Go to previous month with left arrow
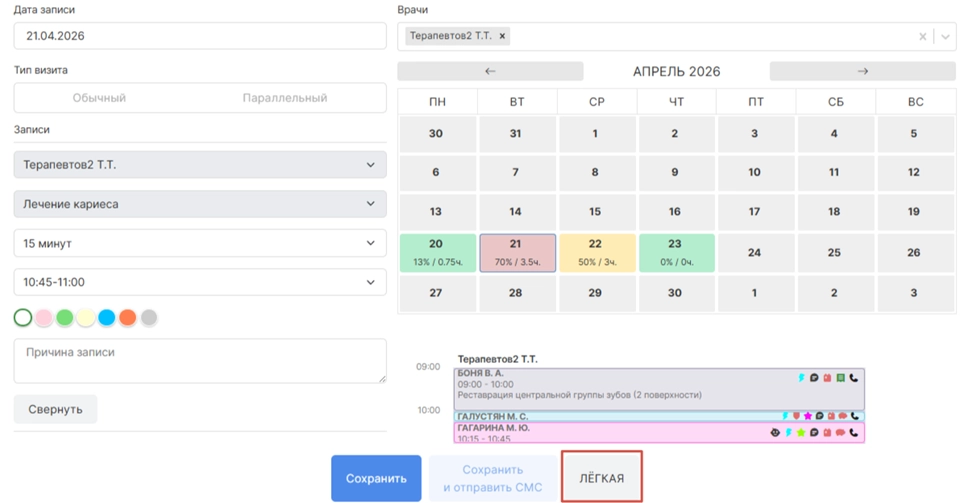Viewport: 973px width, 503px height. pyautogui.click(x=490, y=71)
